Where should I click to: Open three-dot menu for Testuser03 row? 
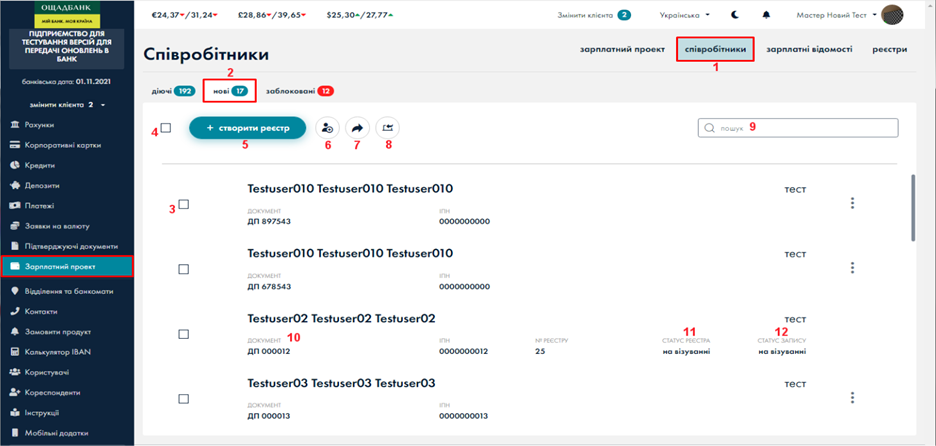852,397
